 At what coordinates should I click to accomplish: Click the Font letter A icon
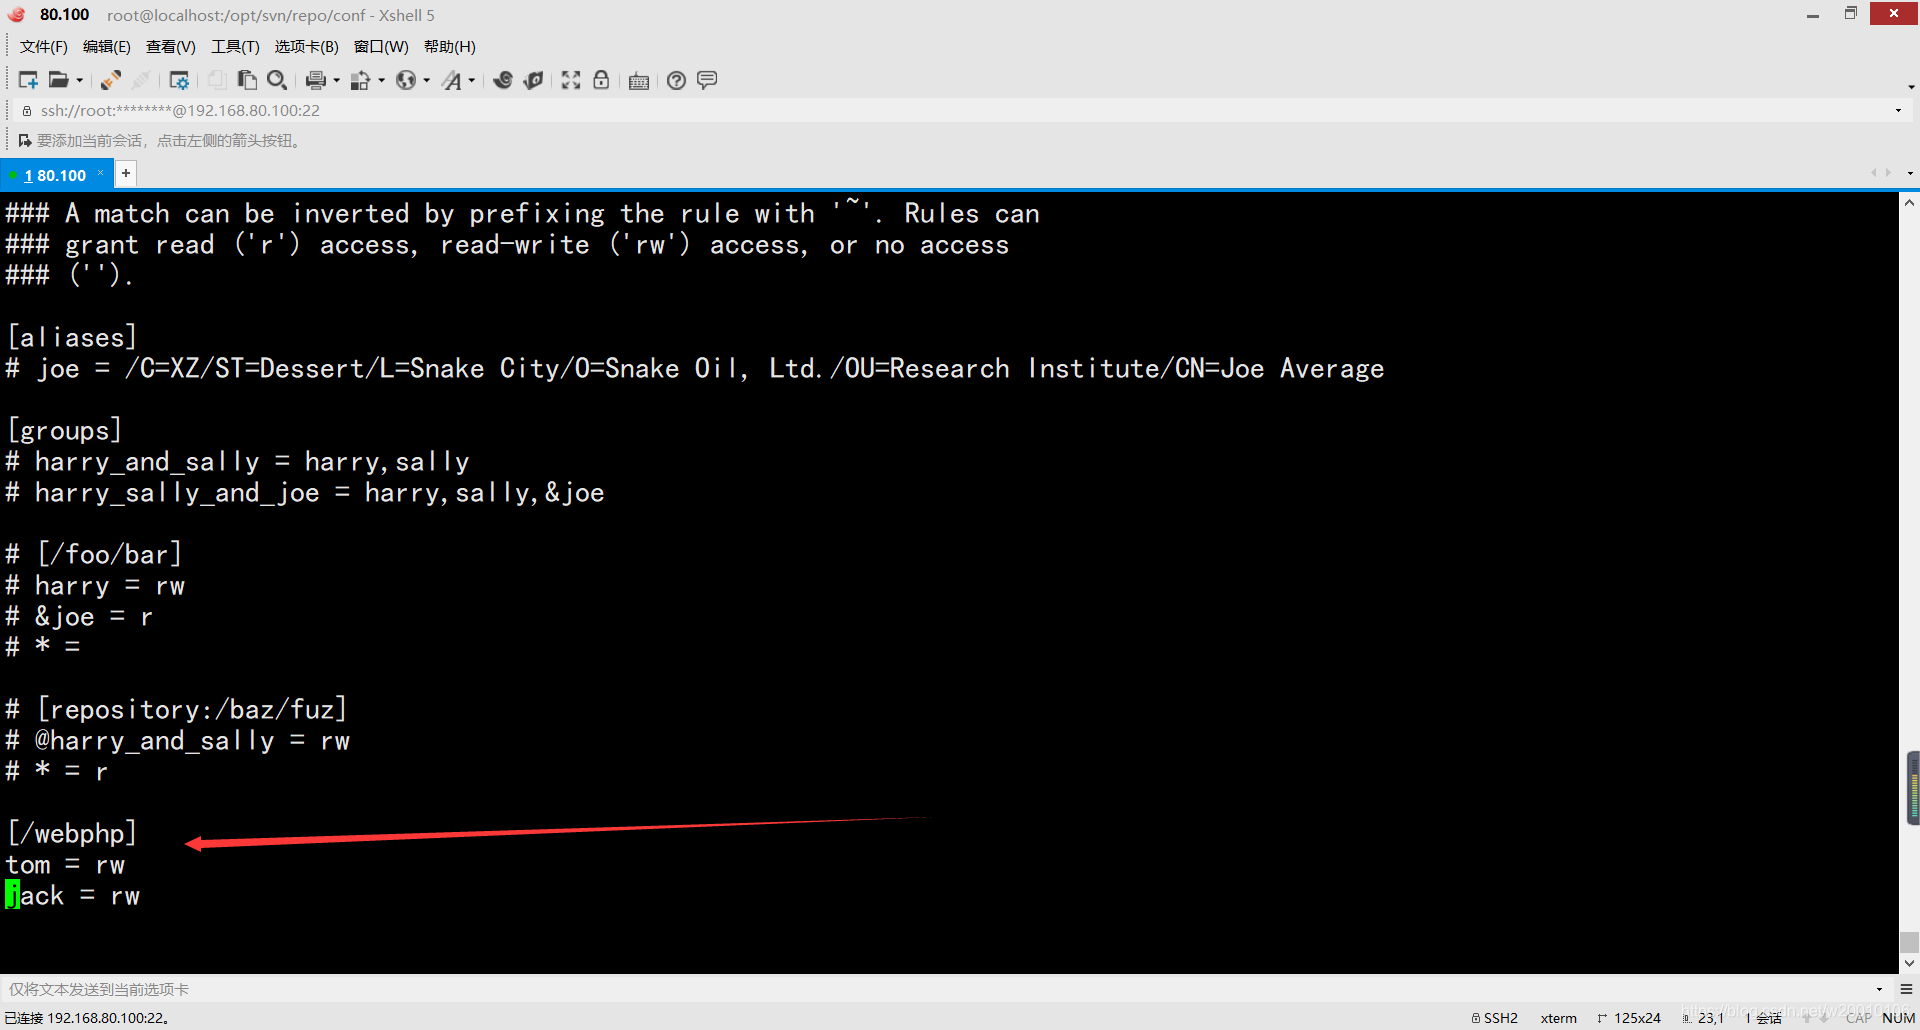[x=452, y=80]
